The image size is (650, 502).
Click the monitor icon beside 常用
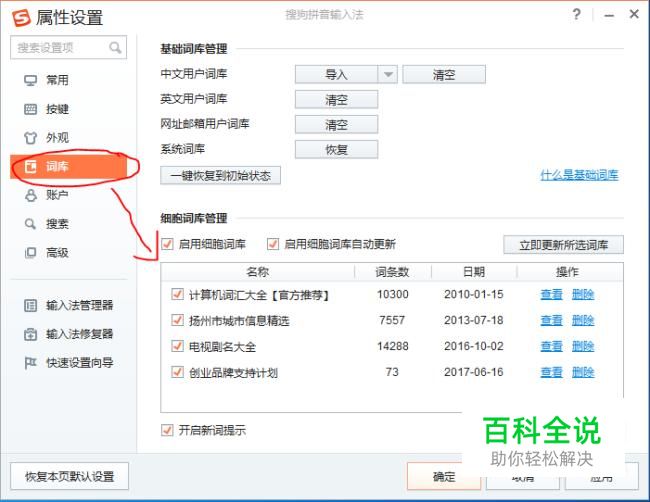coord(31,80)
